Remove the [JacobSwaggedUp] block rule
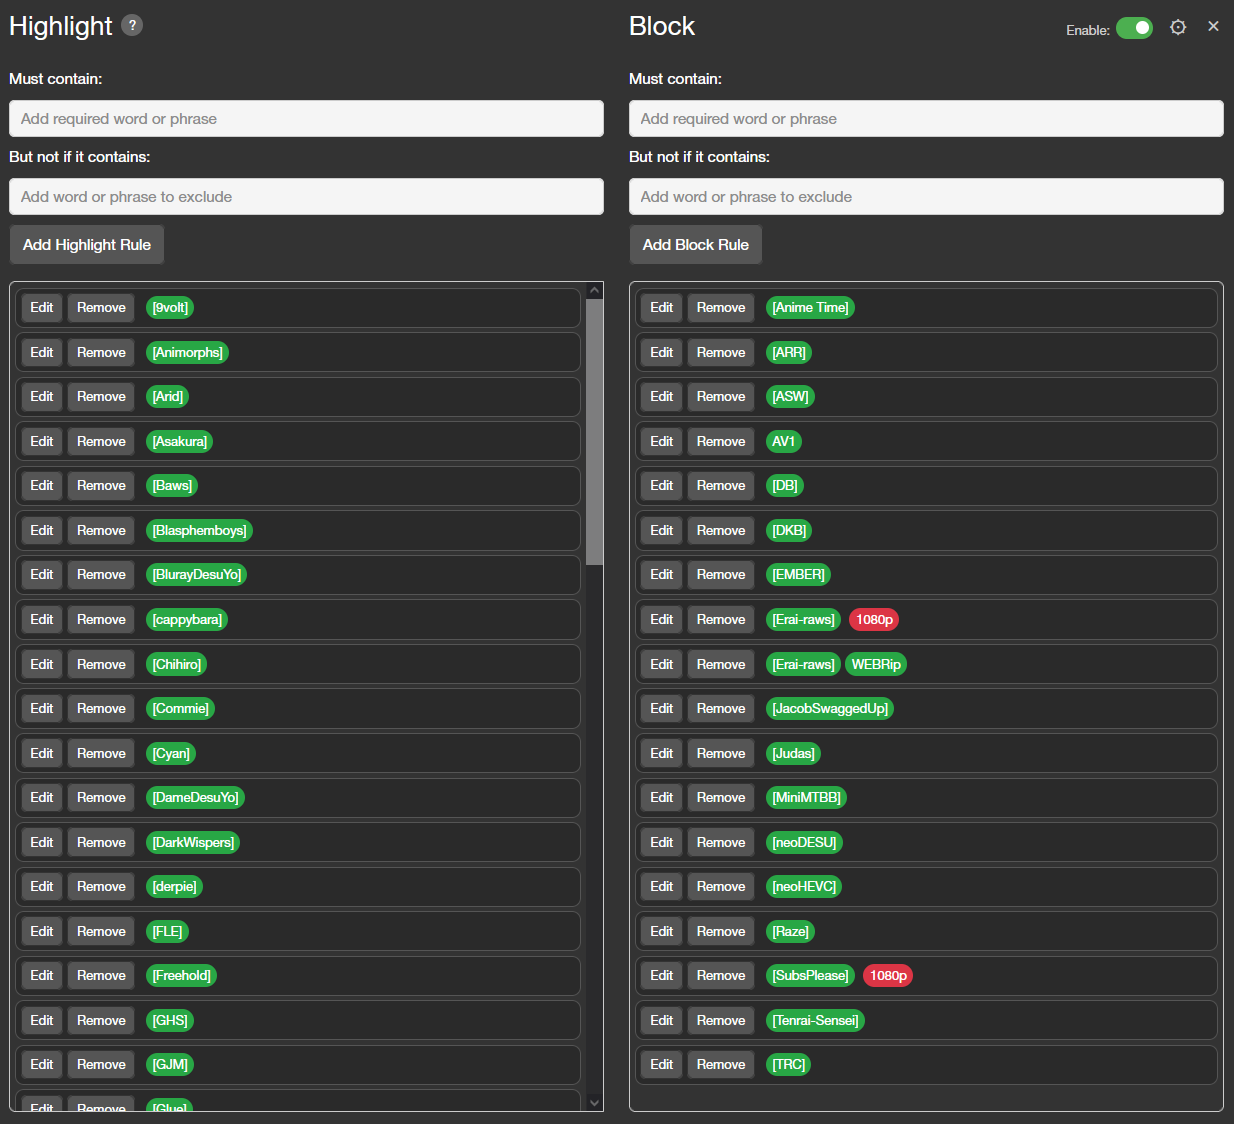1234x1124 pixels. 721,708
